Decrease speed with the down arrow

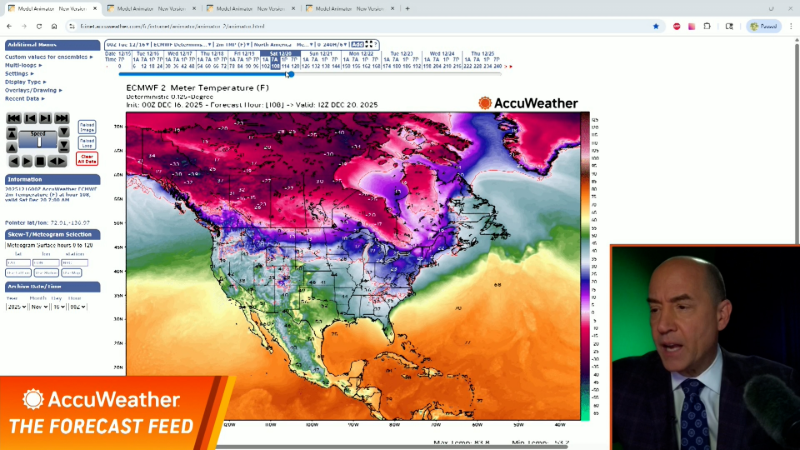click(64, 133)
